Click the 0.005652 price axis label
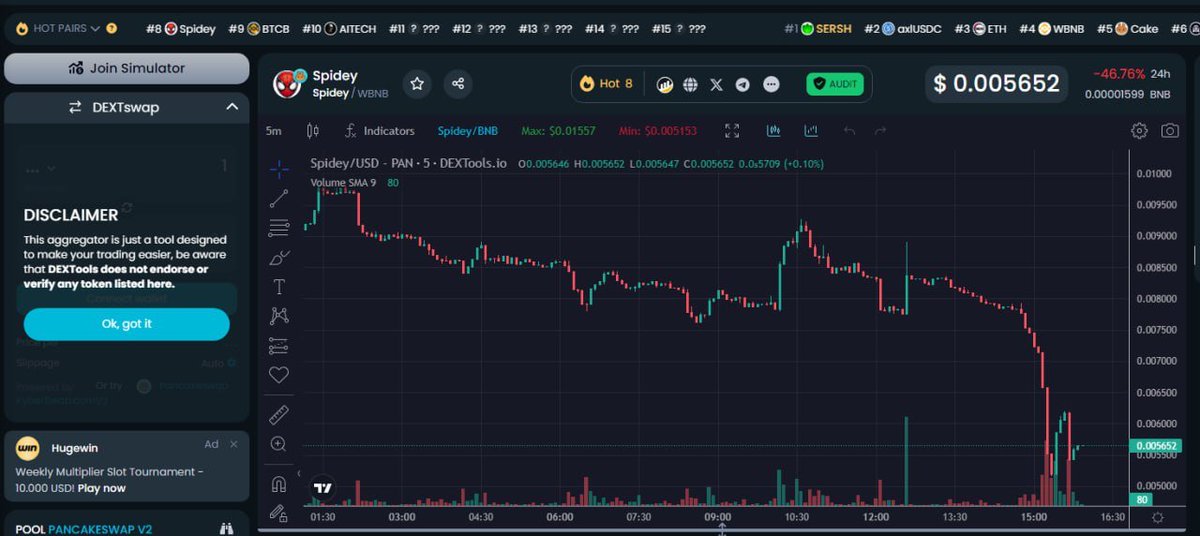 coord(1155,446)
